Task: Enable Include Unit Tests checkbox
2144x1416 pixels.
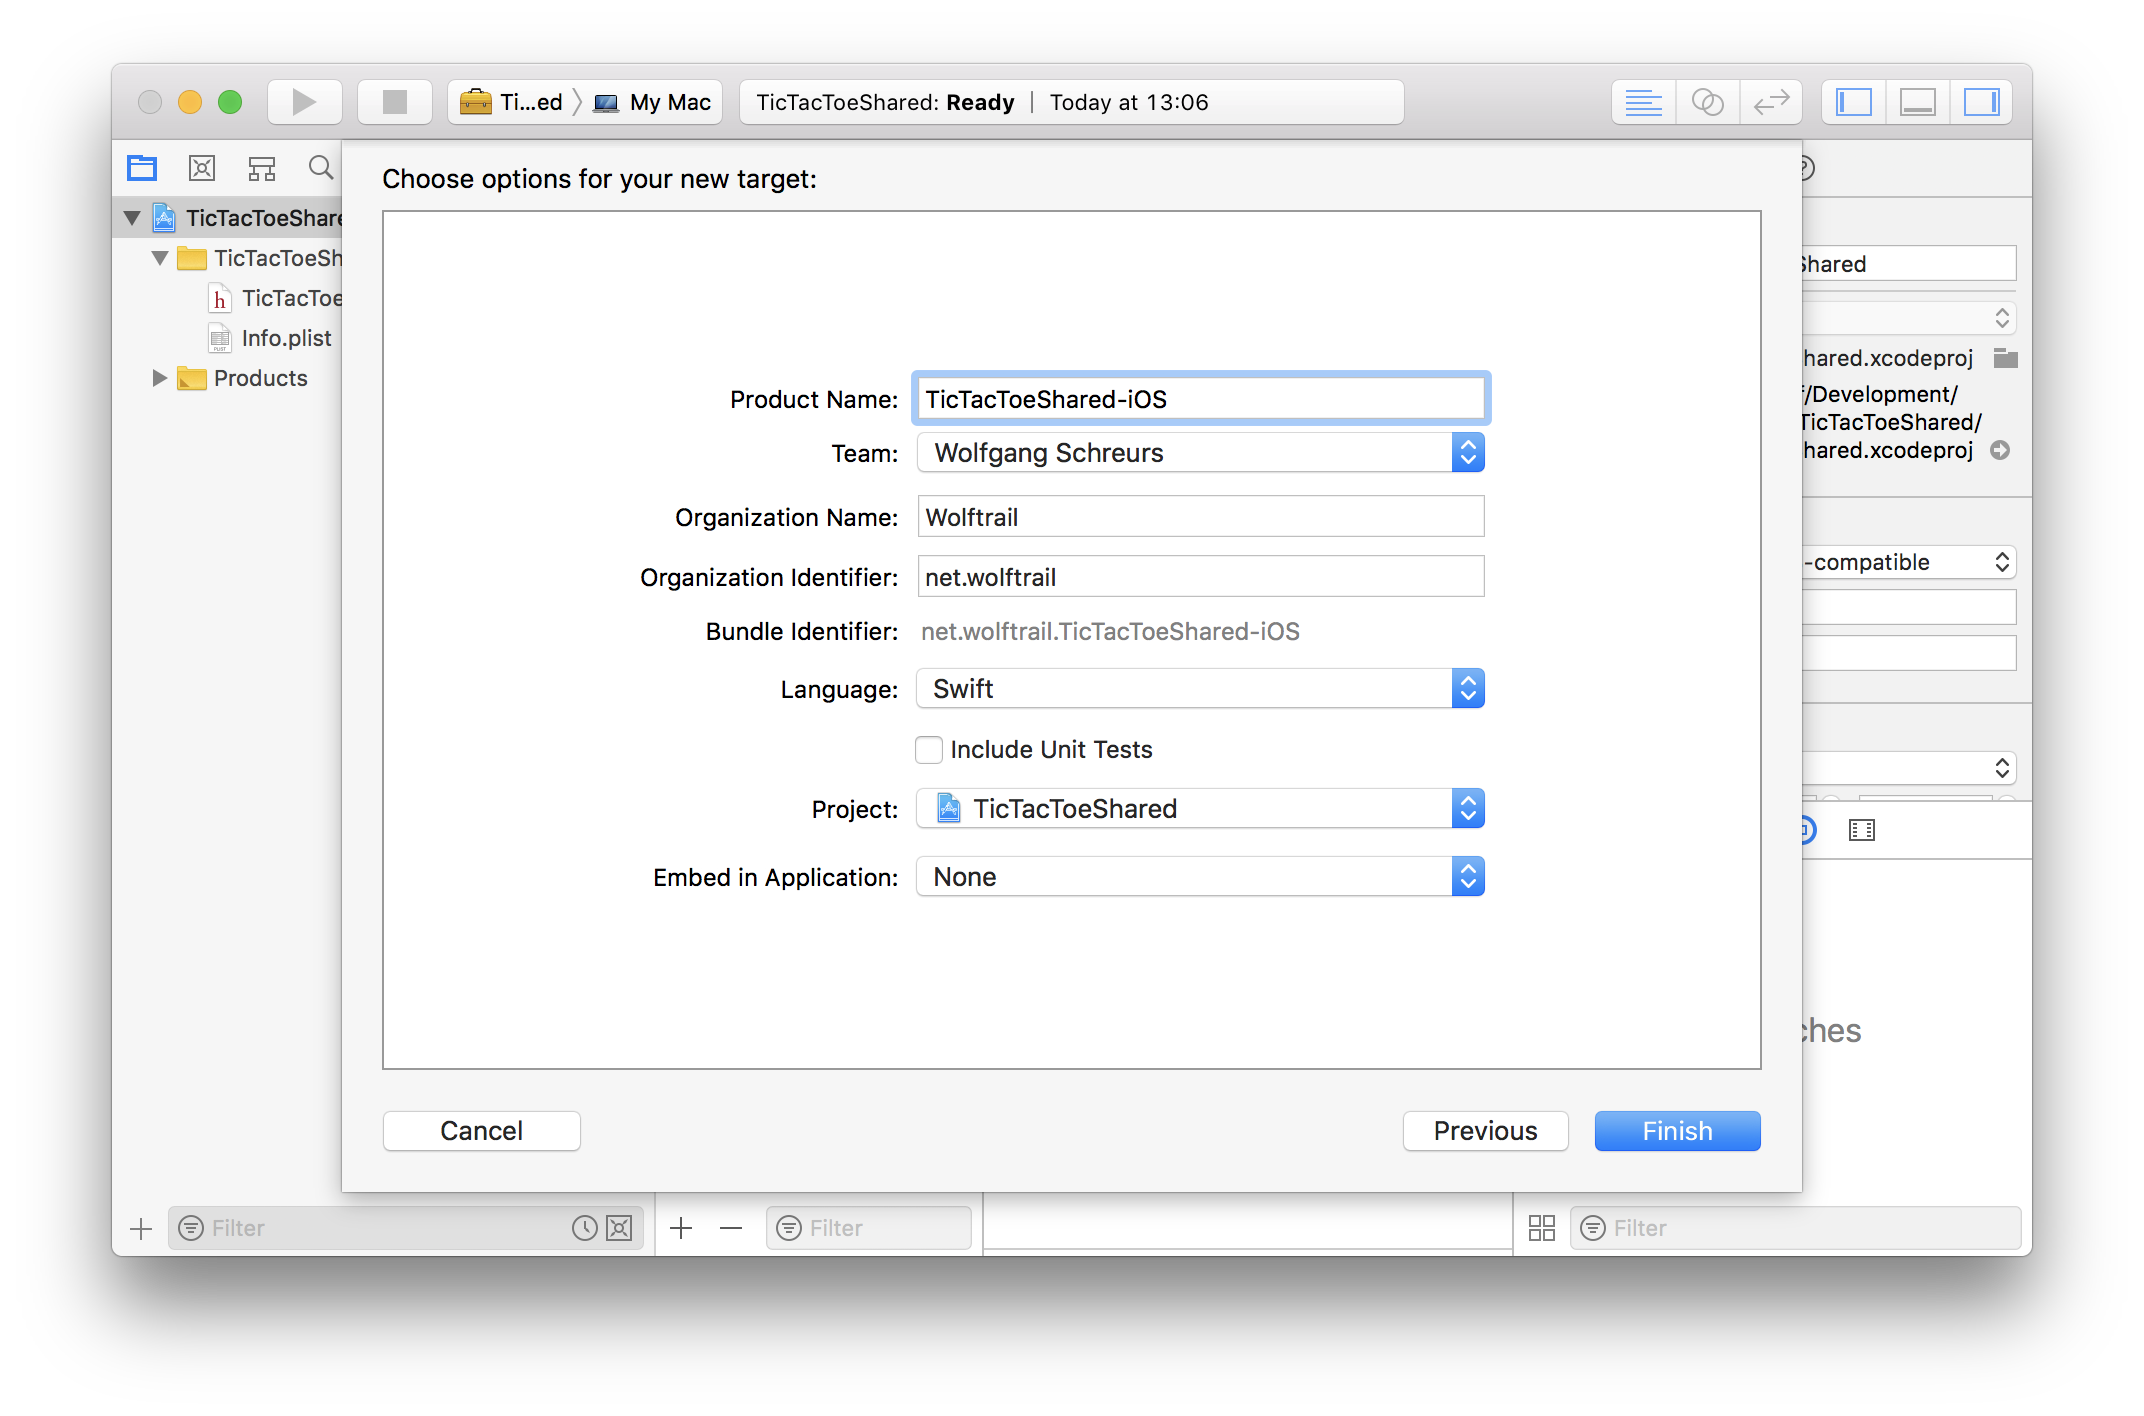Action: [929, 750]
